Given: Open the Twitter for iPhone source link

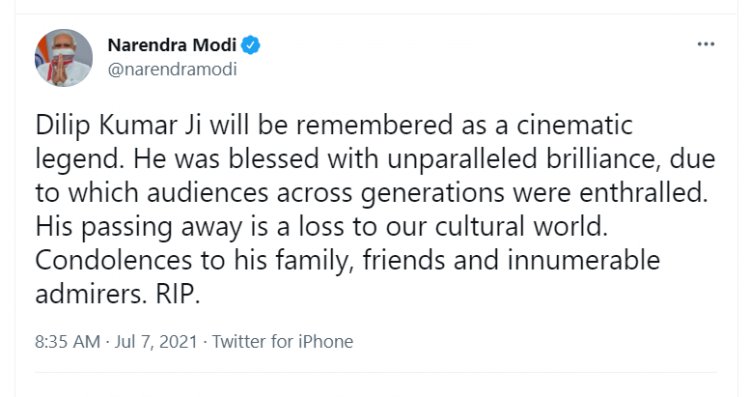Looking at the screenshot, I should [283, 342].
